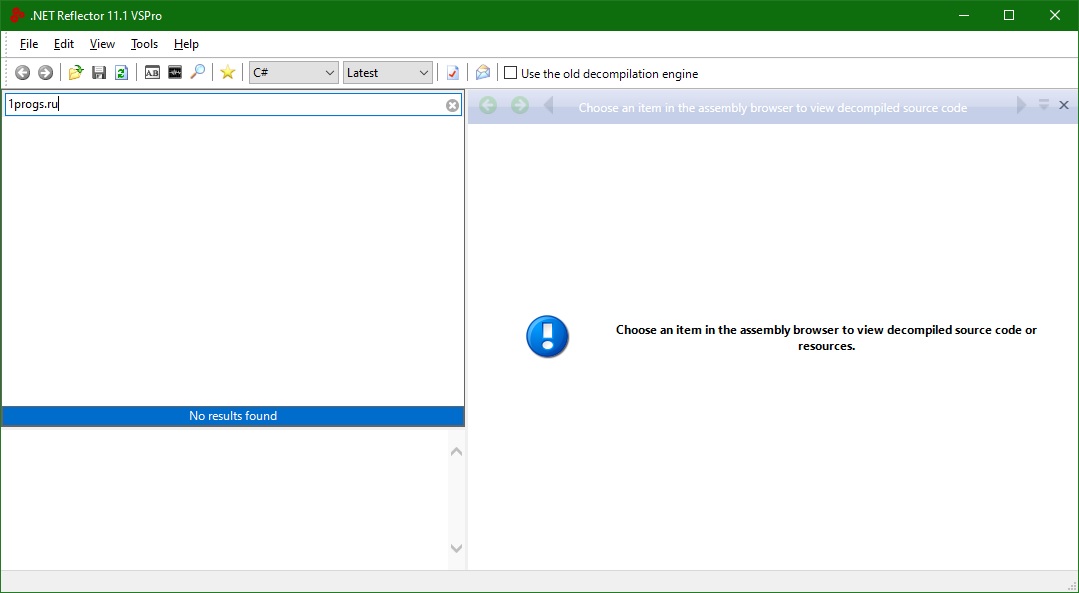Click the right triangle in code pane header
Screen dimensions: 1079x593
(x=1021, y=105)
